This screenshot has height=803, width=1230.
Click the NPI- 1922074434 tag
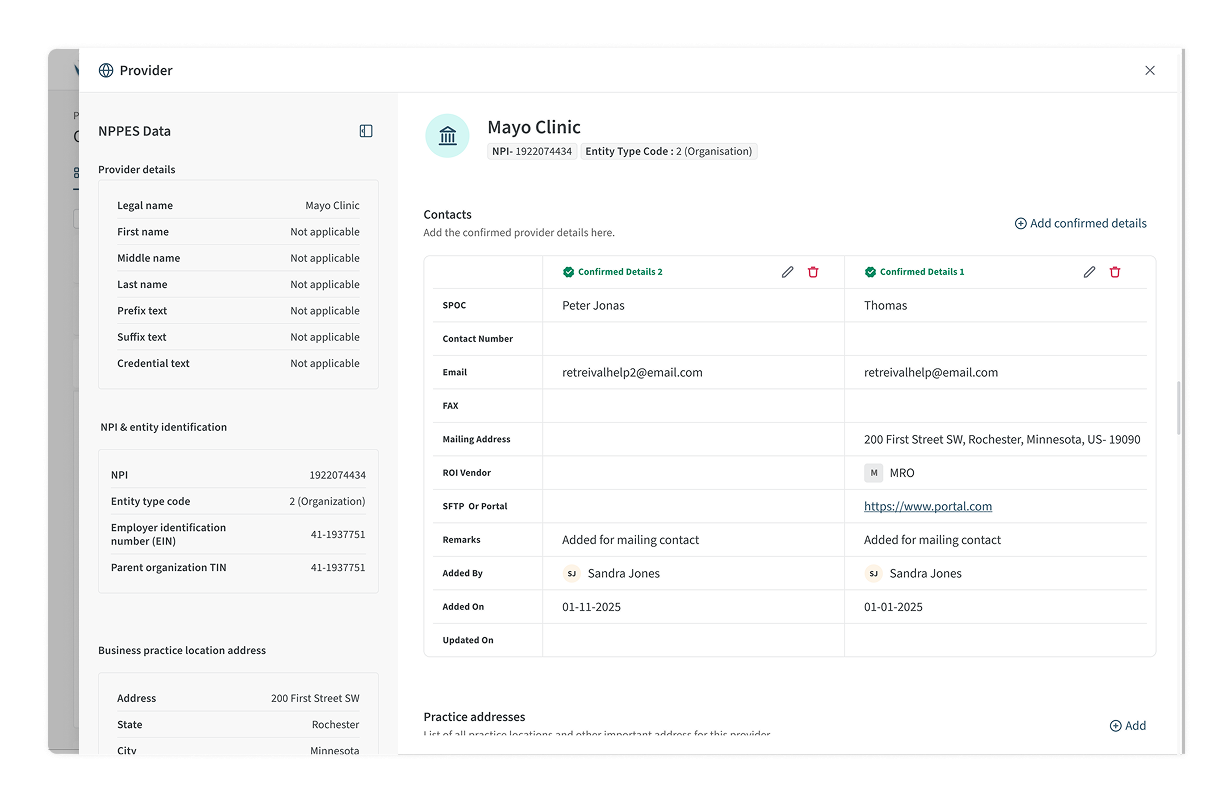(532, 152)
